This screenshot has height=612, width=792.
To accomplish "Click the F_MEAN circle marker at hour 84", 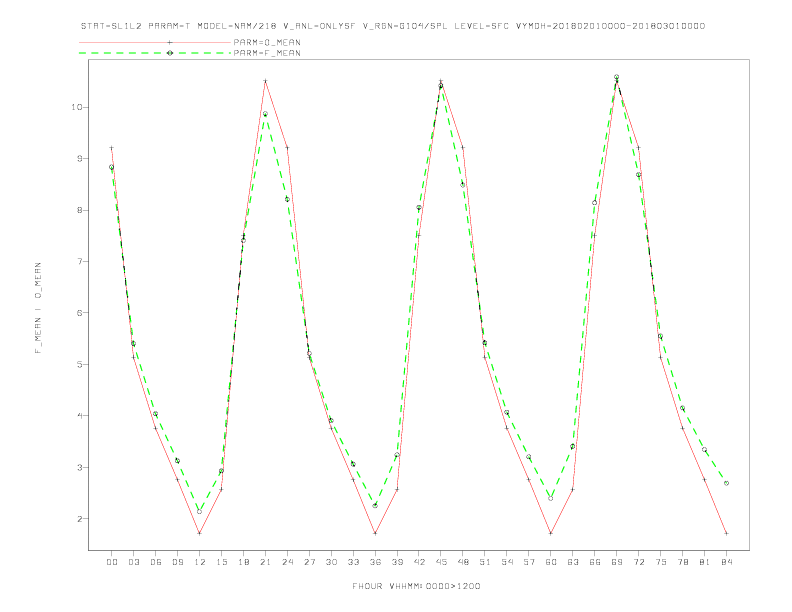I will click(x=726, y=483).
